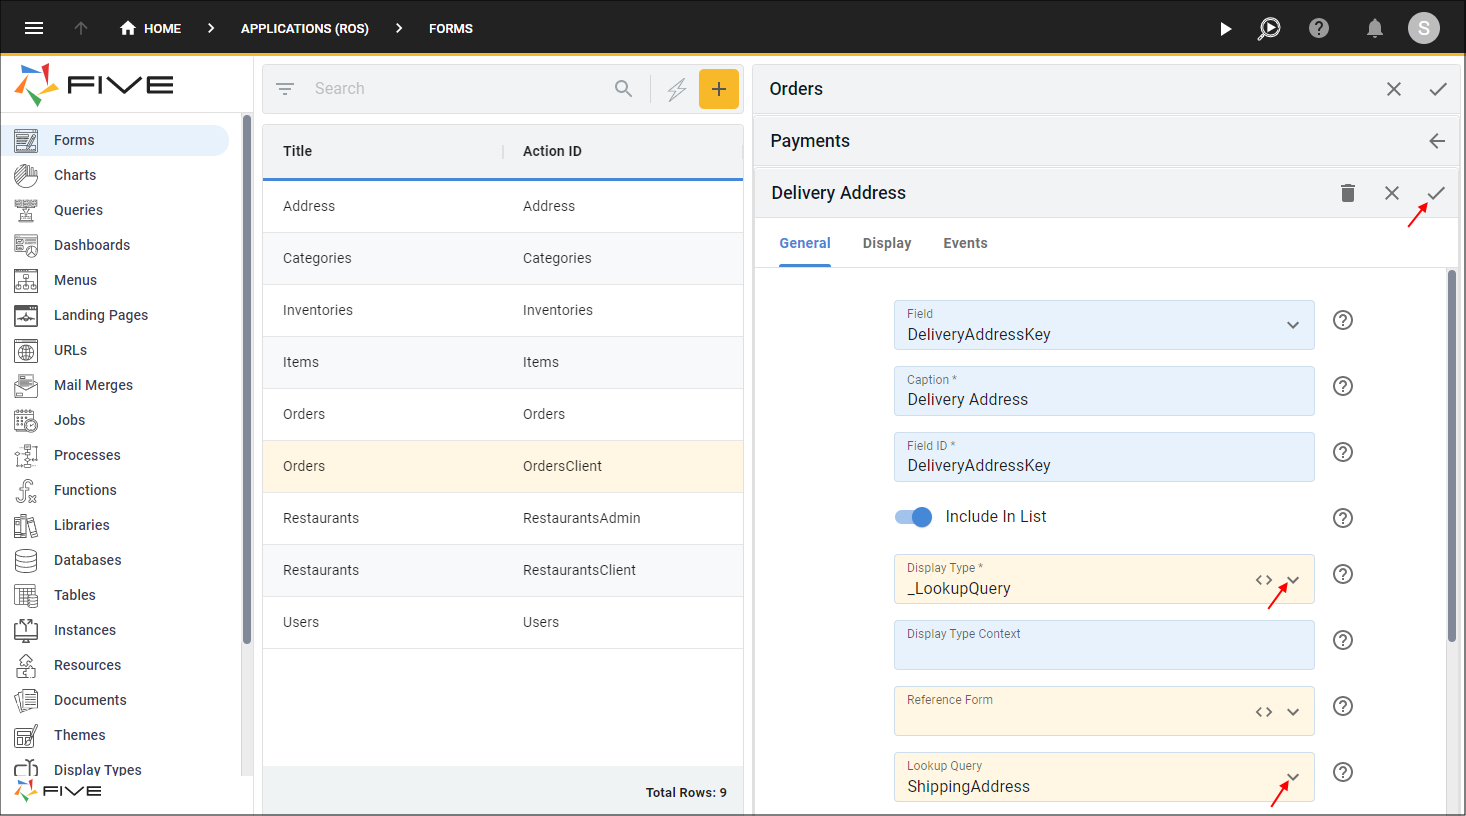1466x816 pixels.
Task: Click the up arrow navigation icon
Action: (x=81, y=28)
